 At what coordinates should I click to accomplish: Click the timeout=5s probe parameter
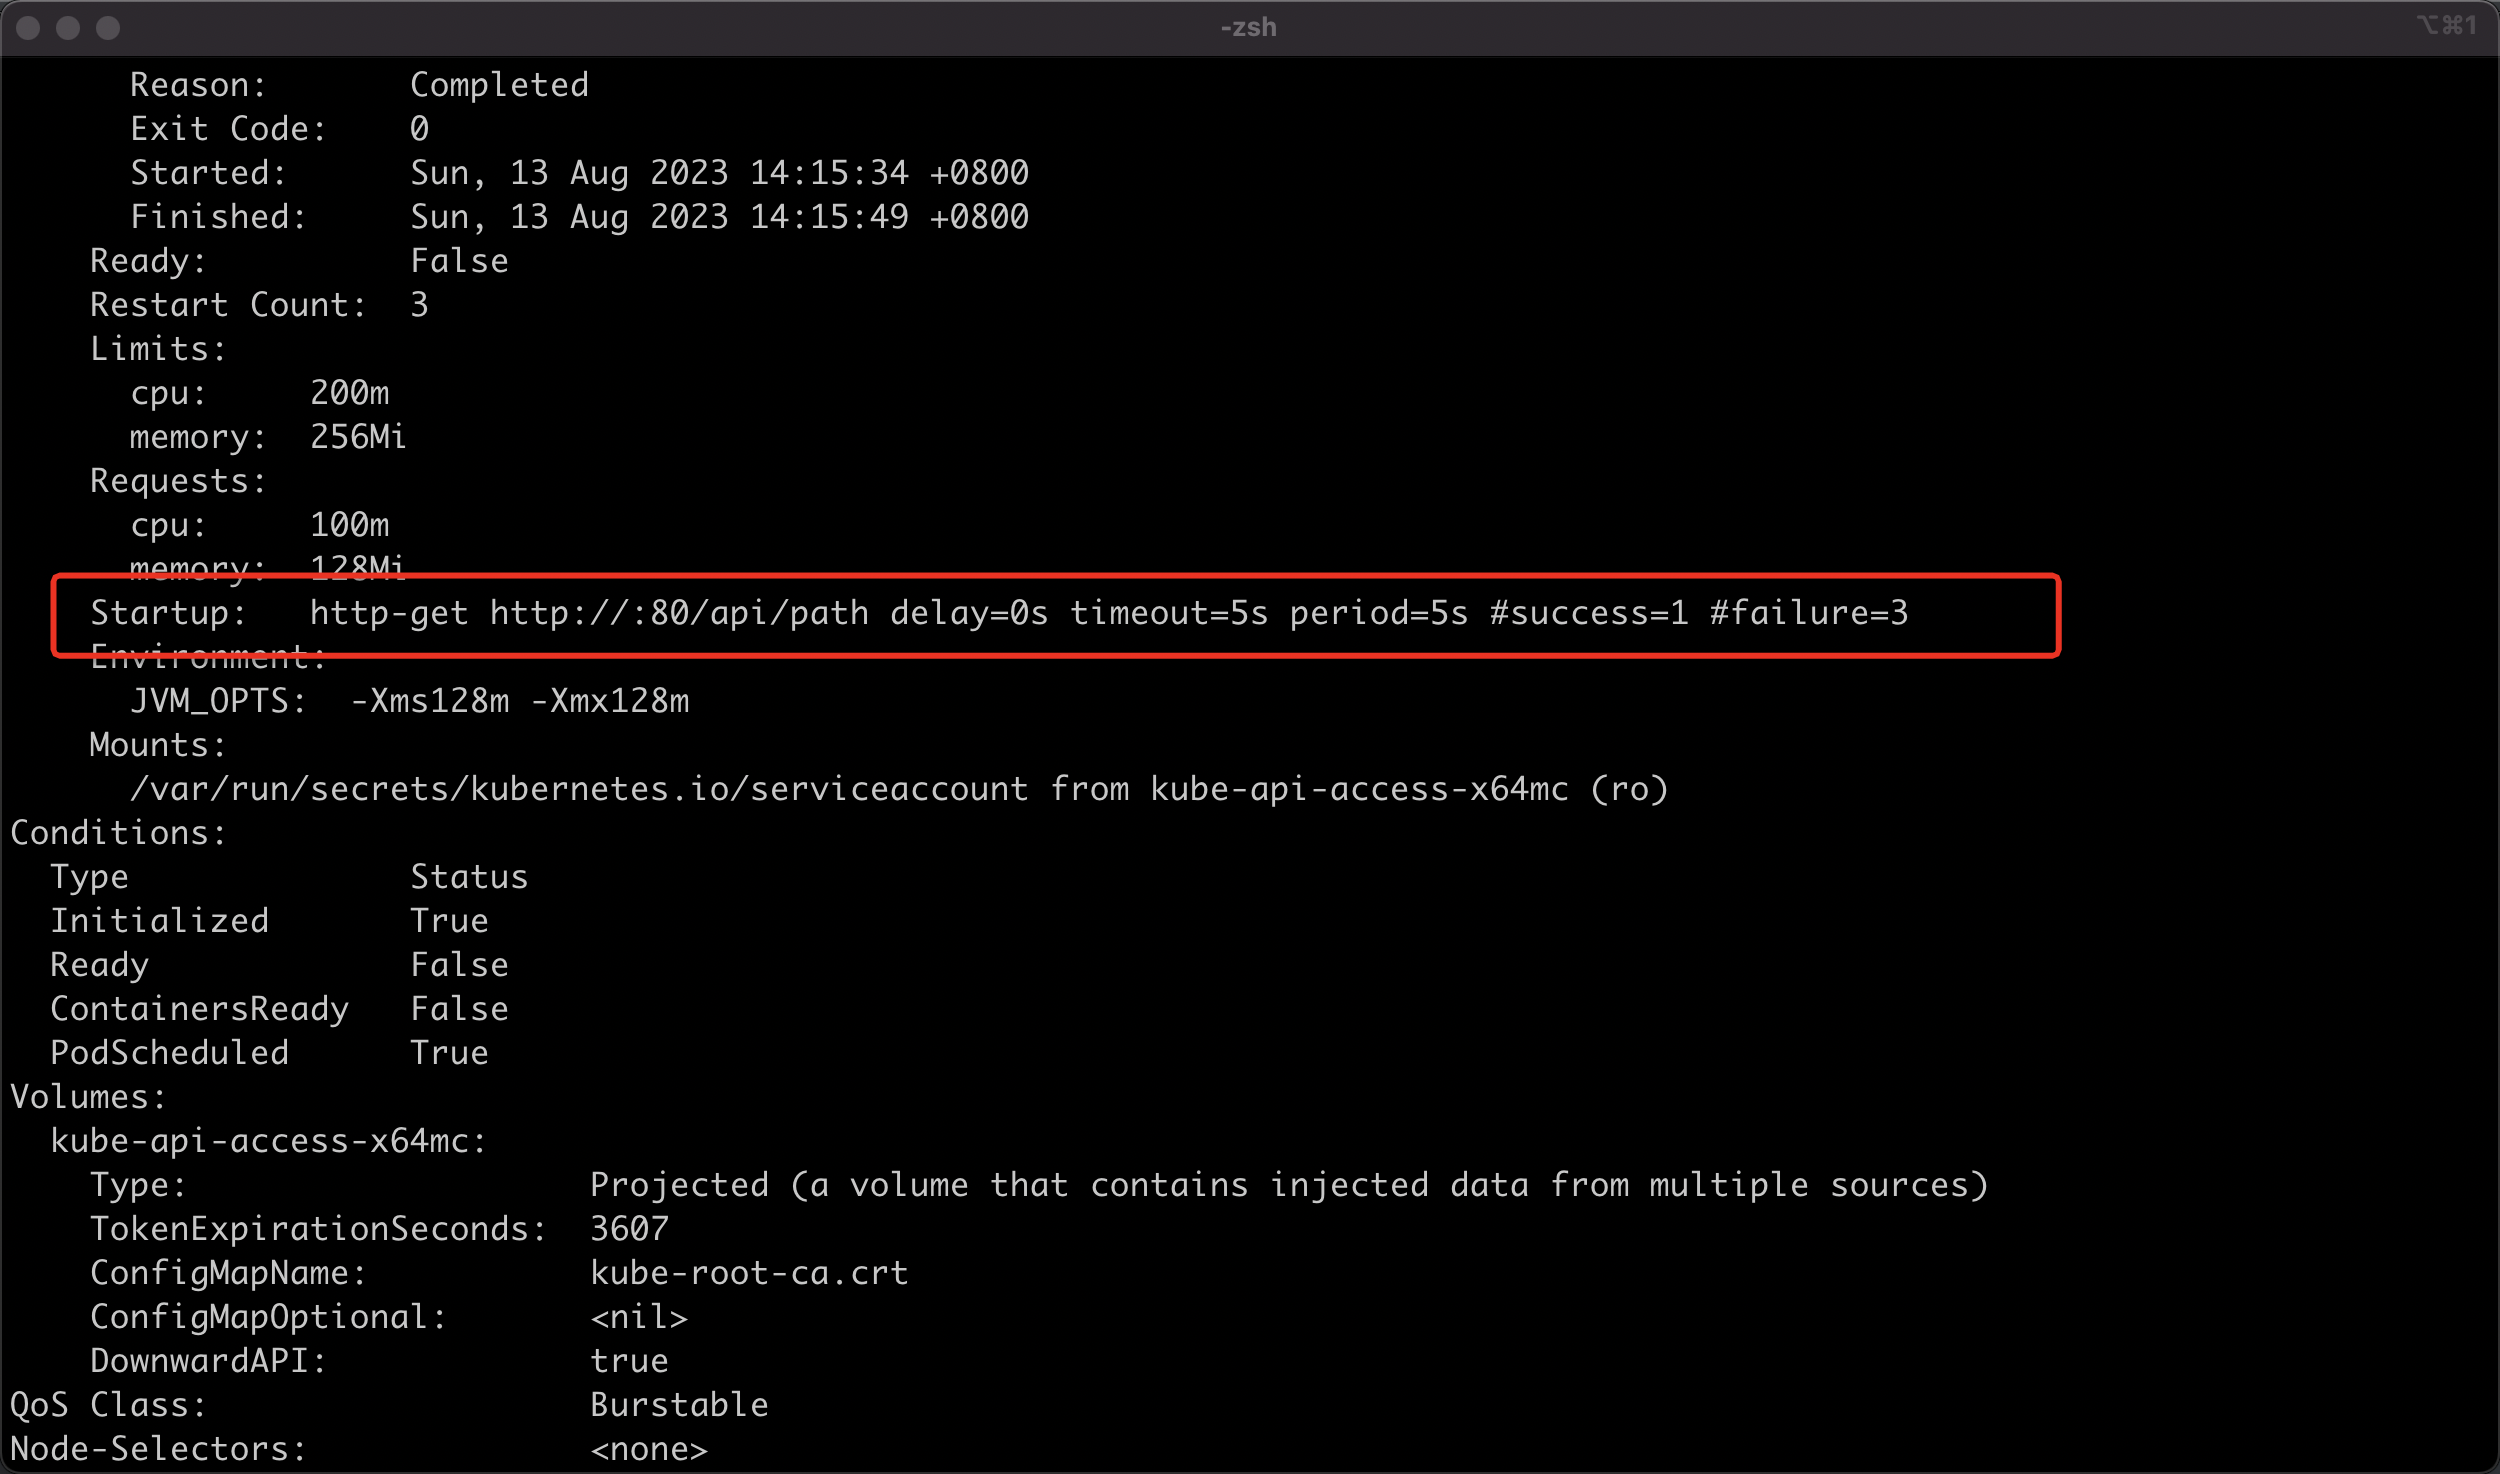click(x=1169, y=613)
